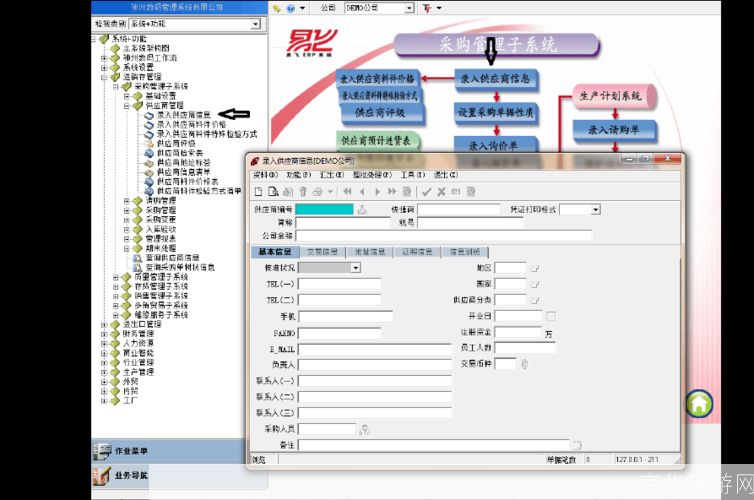Click lookup icon beside 供应商分类 field
The height and width of the screenshot is (500, 754).
coord(535,300)
